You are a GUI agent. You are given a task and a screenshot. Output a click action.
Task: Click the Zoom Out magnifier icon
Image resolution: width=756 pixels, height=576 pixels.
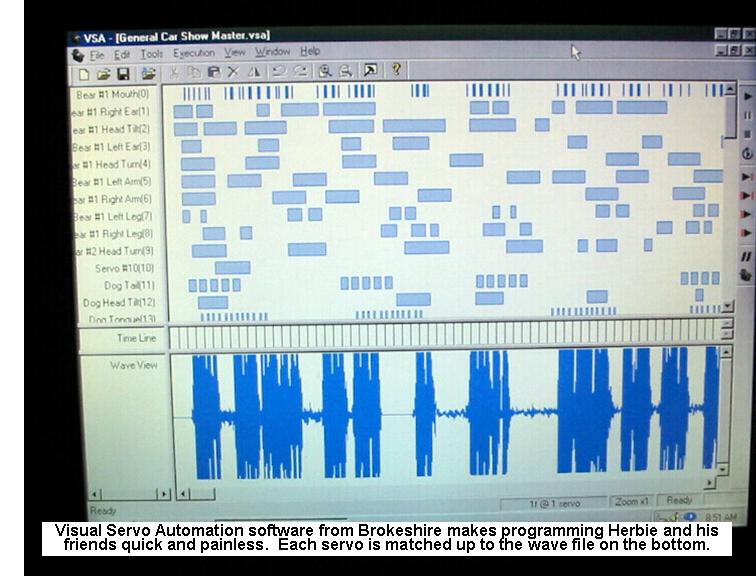click(345, 71)
